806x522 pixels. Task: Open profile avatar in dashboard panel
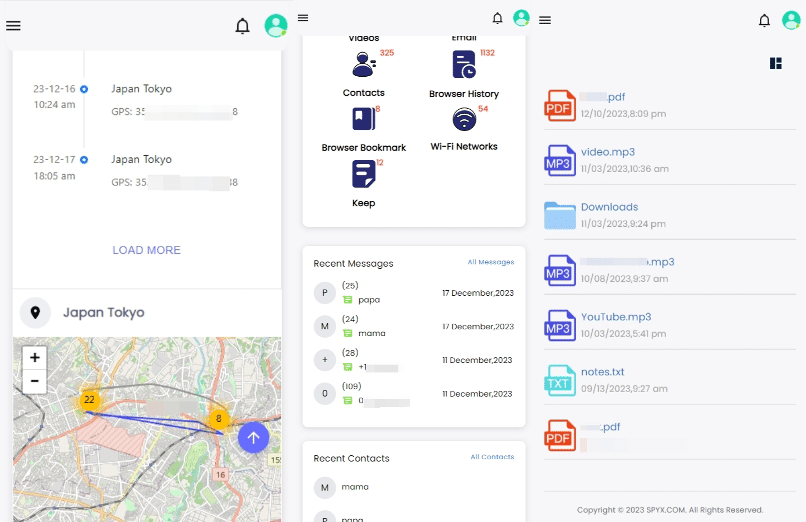521,18
